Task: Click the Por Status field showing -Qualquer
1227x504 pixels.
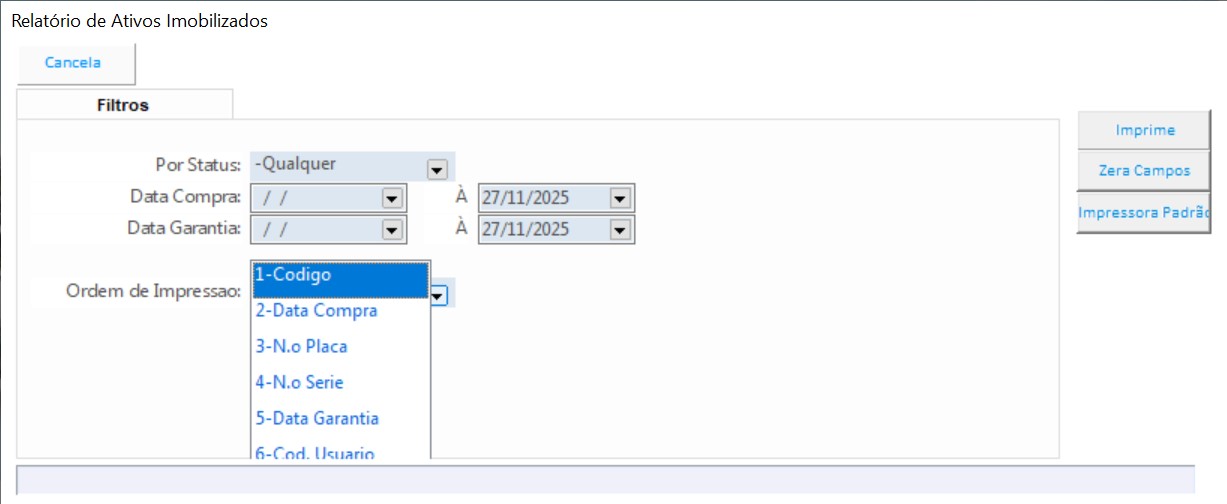Action: (337, 165)
